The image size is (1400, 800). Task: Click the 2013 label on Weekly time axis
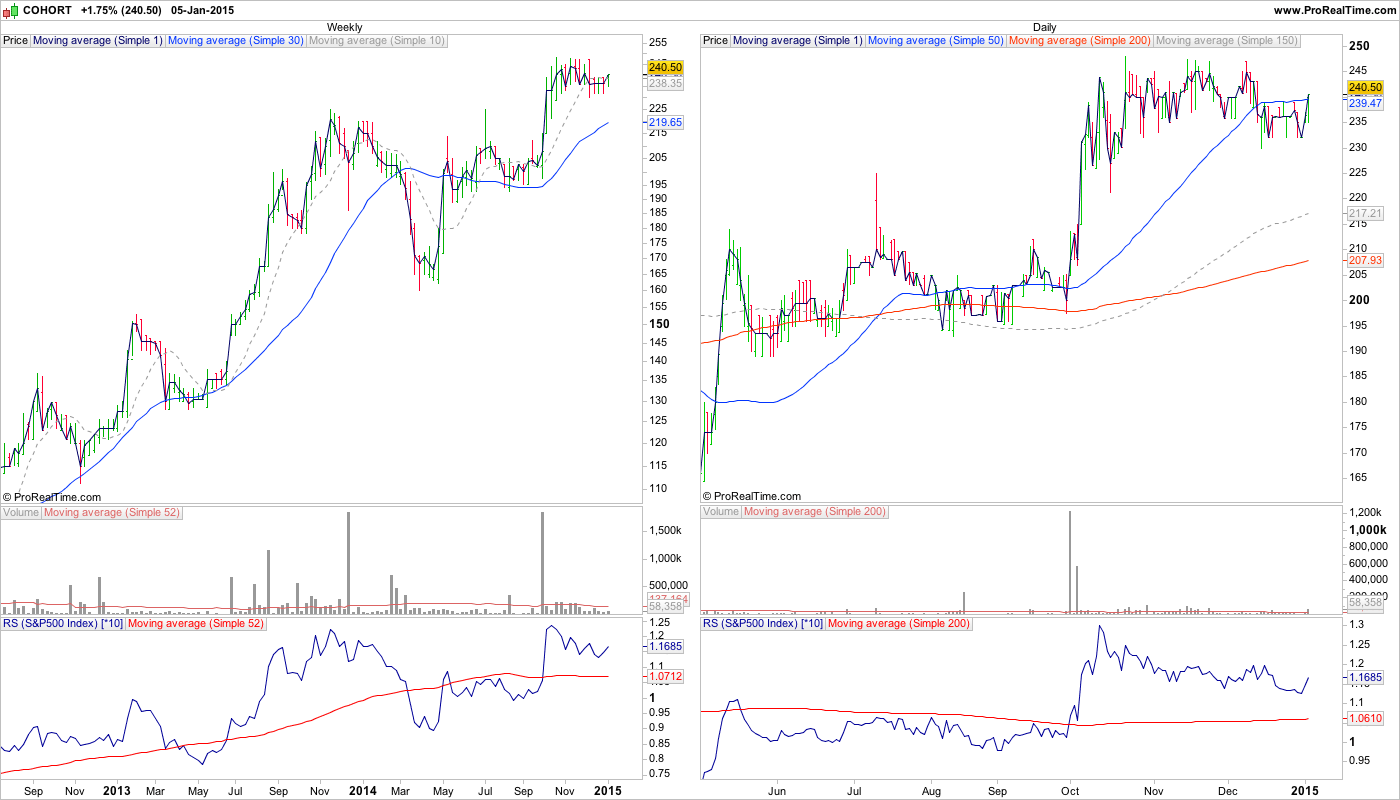pos(118,790)
